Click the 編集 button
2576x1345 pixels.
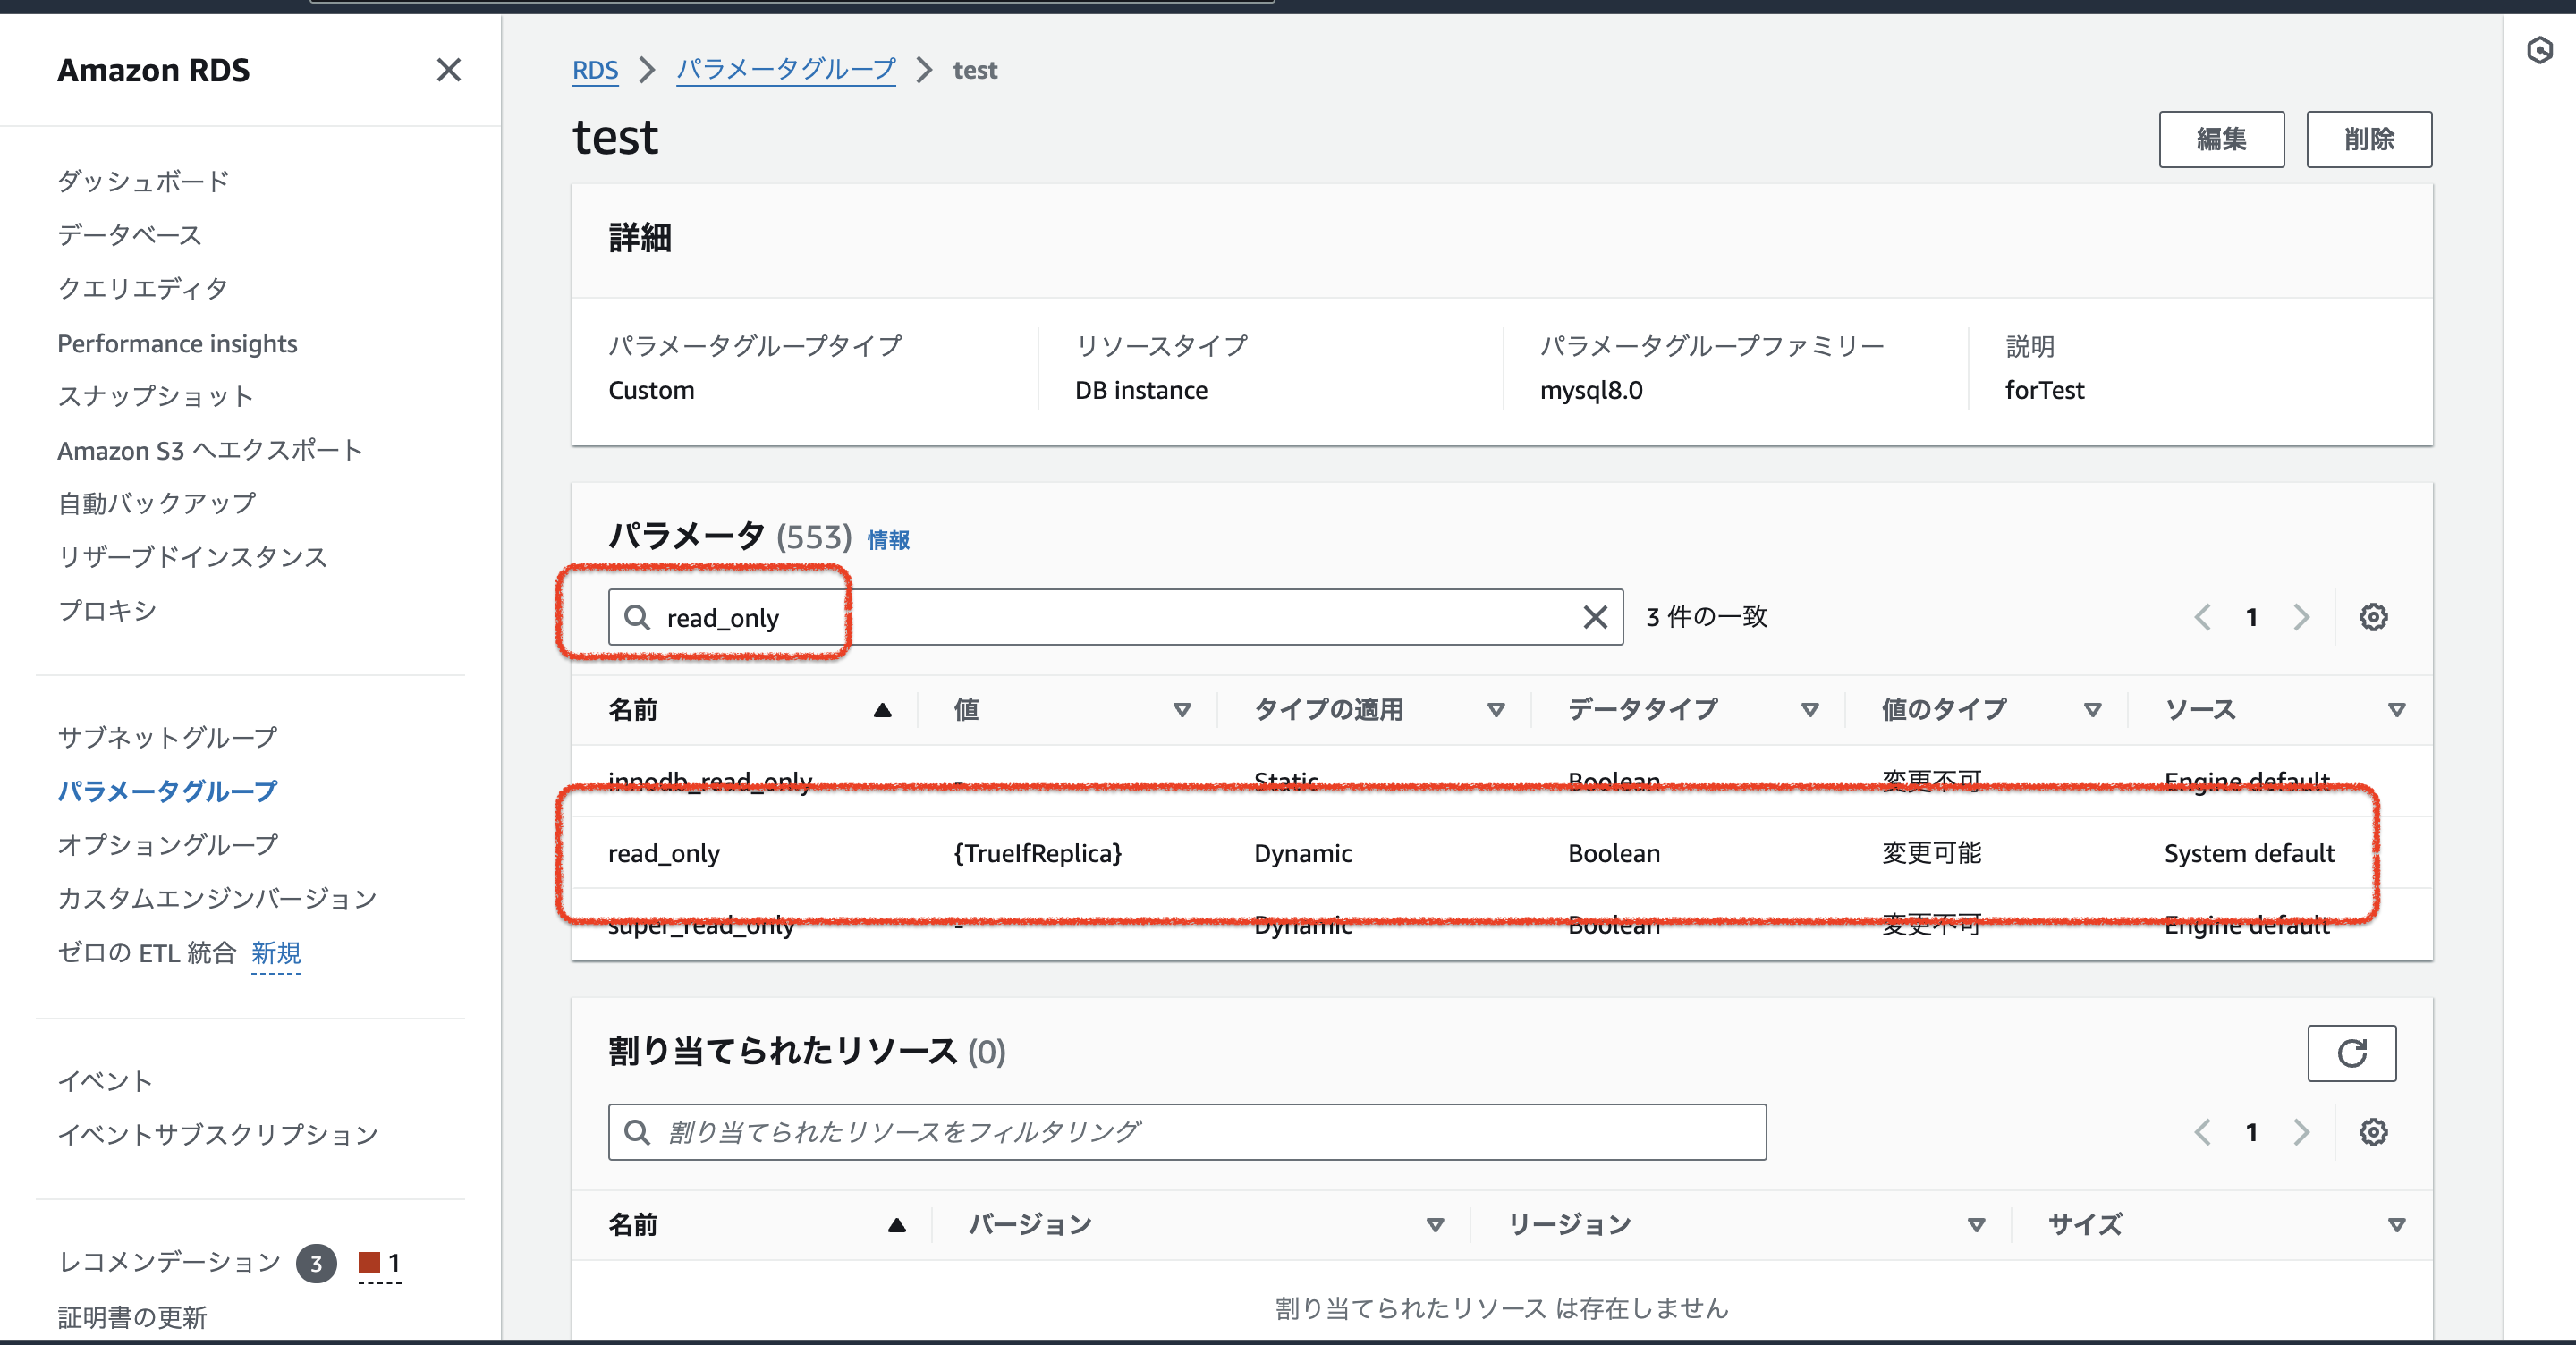2221,139
